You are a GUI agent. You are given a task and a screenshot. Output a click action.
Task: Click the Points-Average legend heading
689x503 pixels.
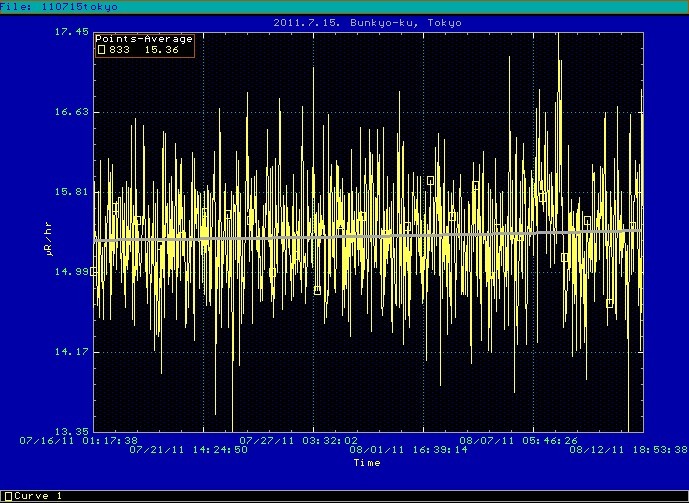tap(144, 39)
